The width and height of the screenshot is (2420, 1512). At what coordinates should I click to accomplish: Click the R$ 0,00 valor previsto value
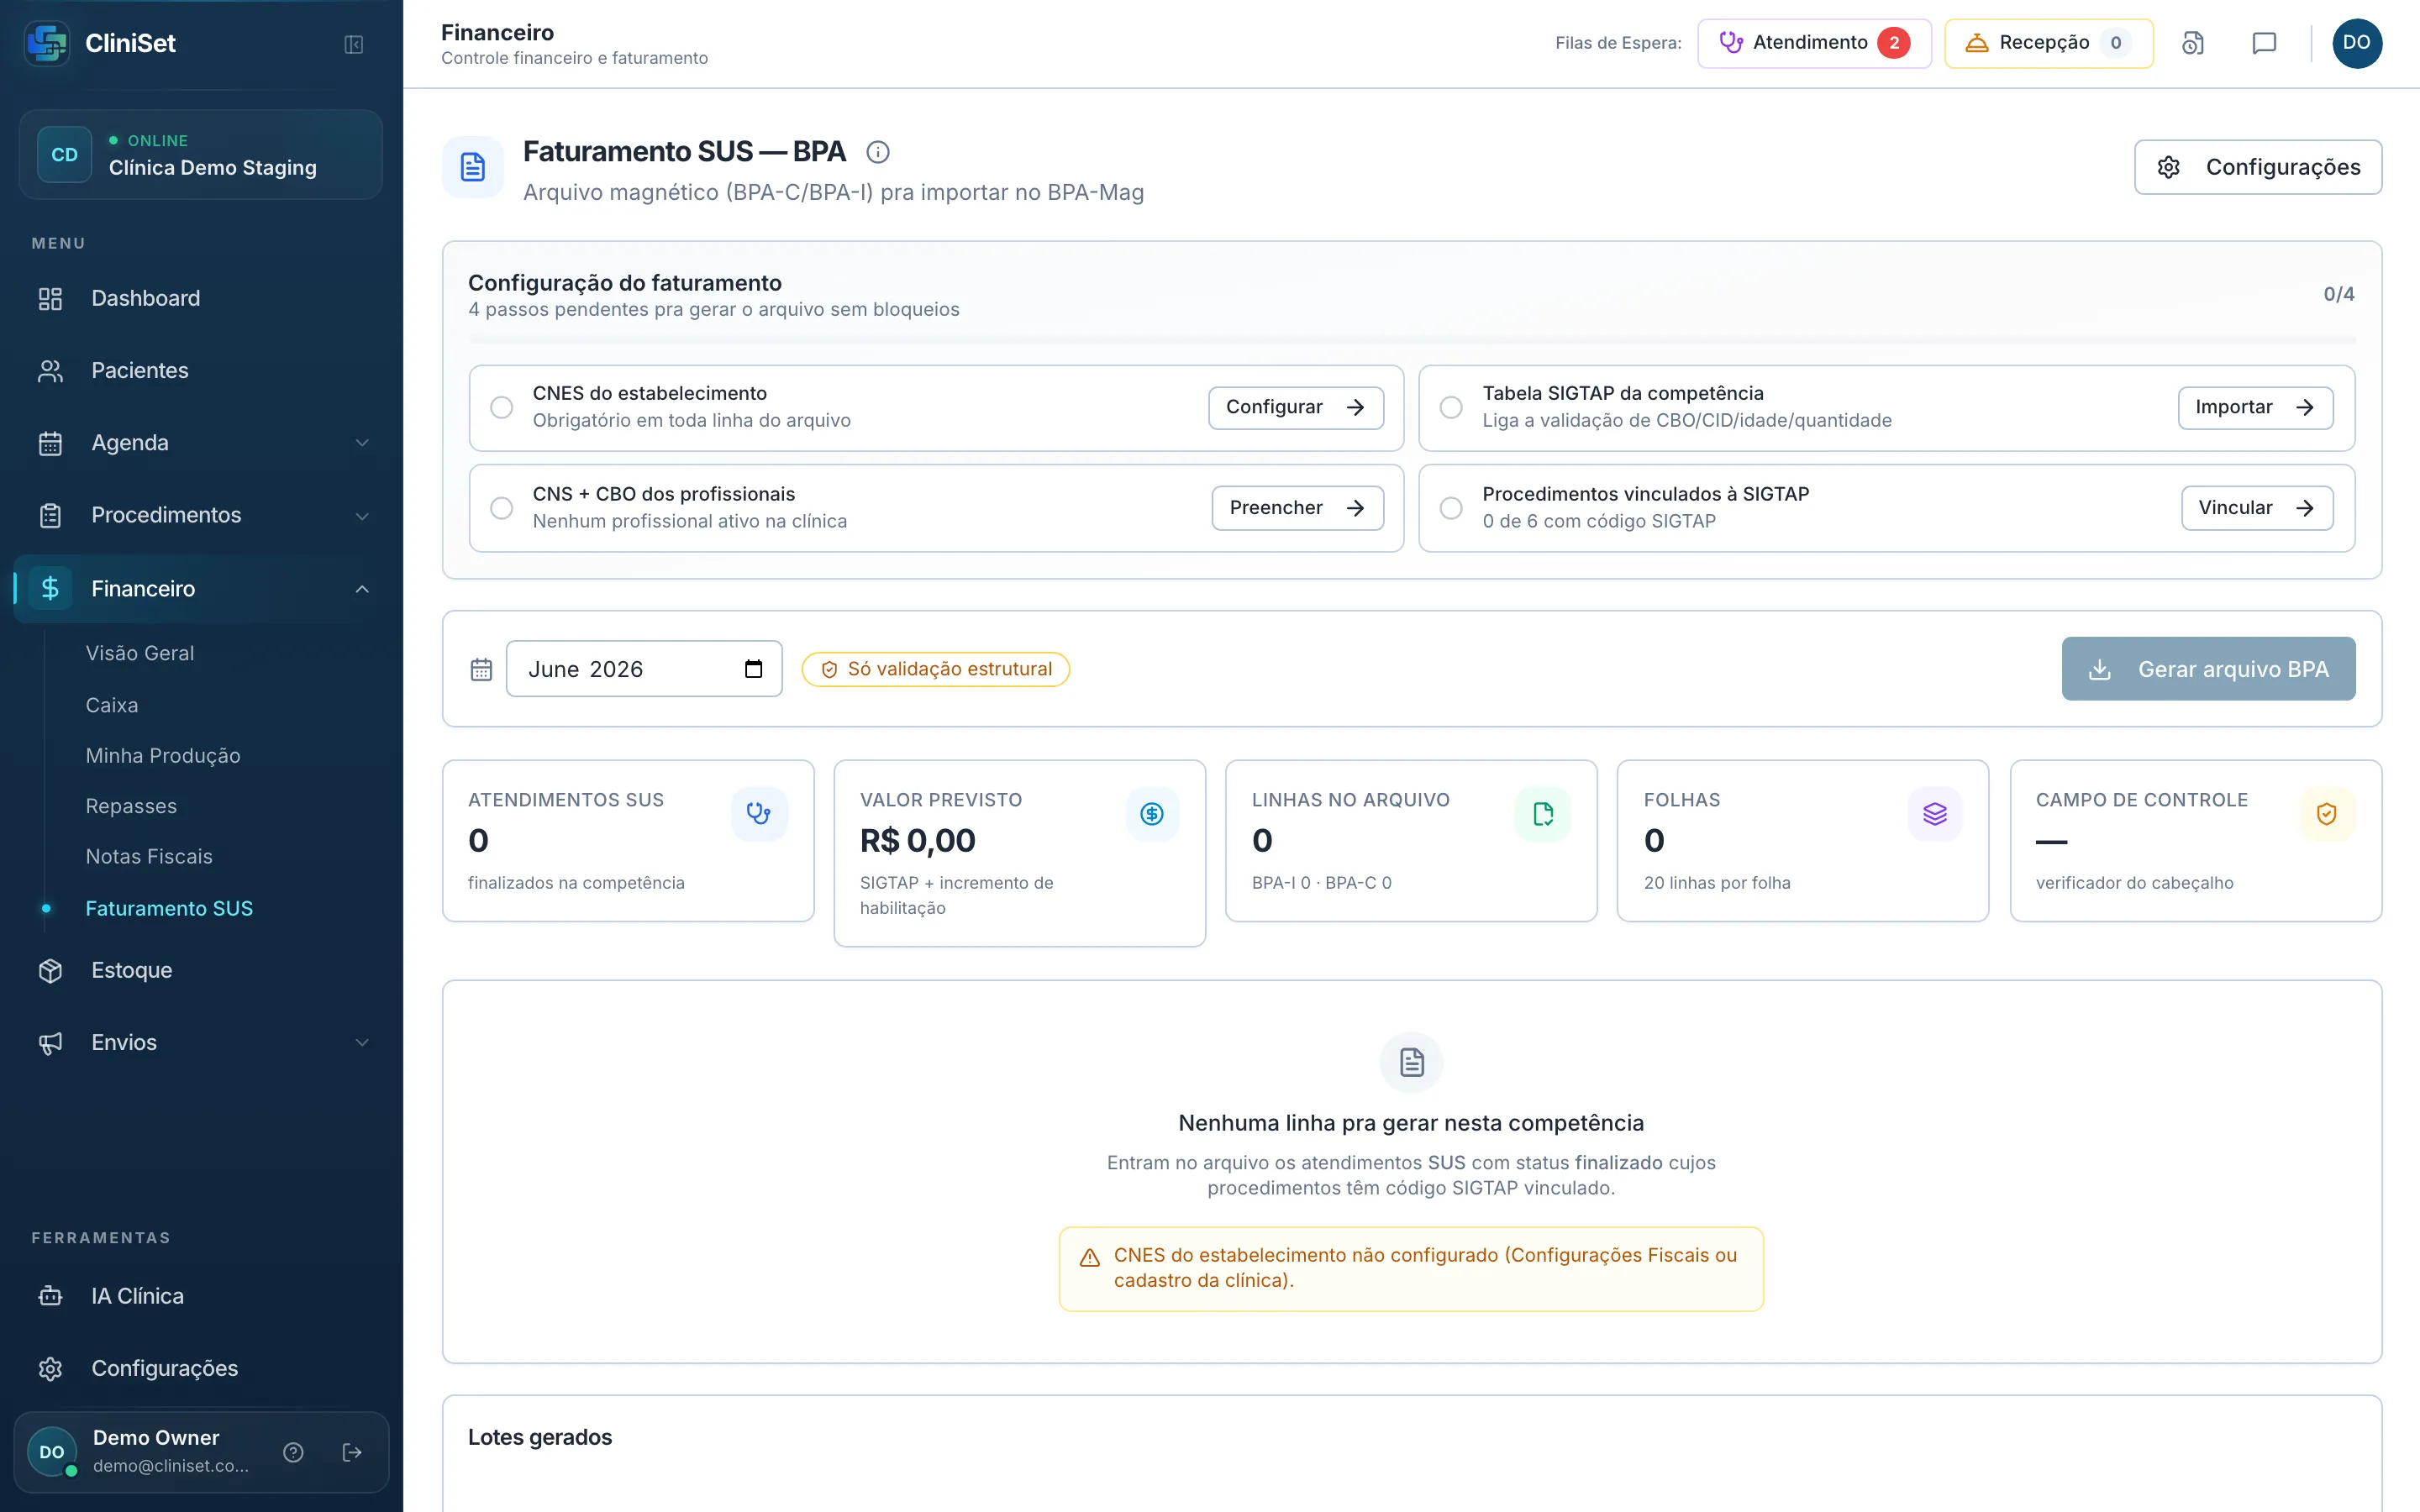tap(918, 840)
